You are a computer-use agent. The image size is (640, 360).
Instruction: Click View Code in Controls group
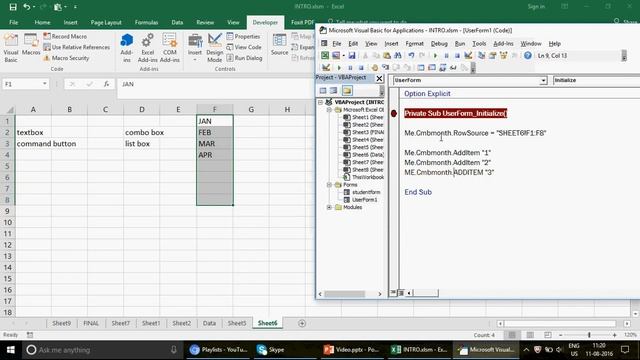pyautogui.click(x=244, y=47)
